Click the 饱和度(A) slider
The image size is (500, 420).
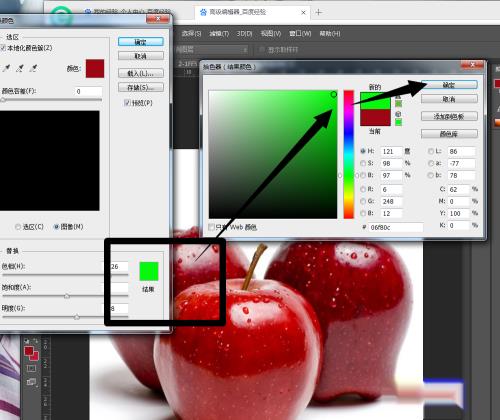pos(65,296)
